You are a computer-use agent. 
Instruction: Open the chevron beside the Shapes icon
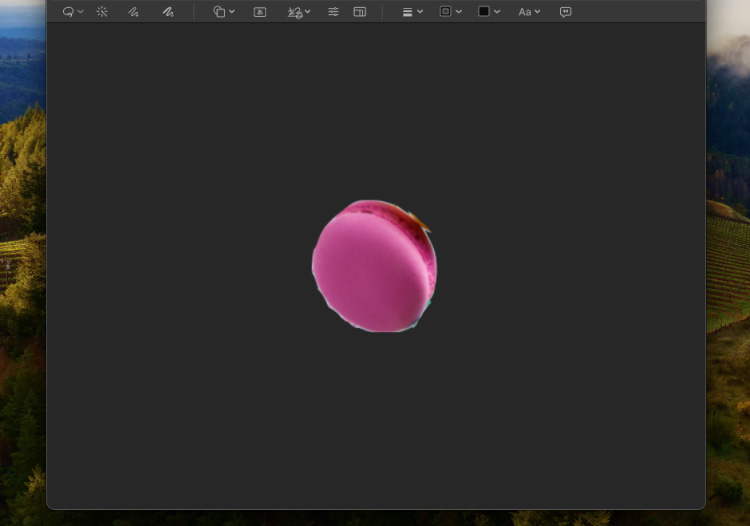tap(232, 12)
